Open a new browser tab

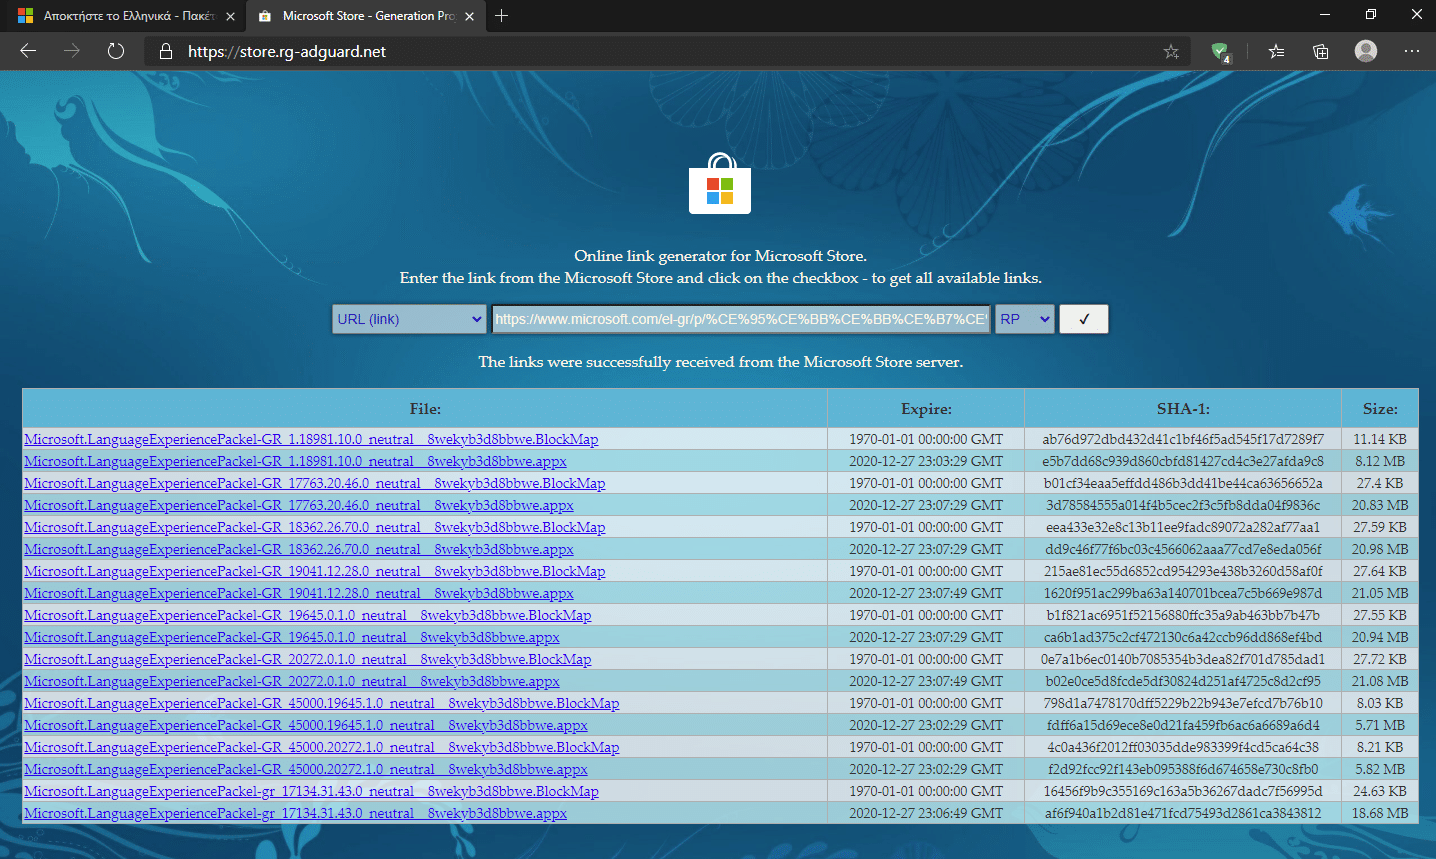click(x=501, y=16)
